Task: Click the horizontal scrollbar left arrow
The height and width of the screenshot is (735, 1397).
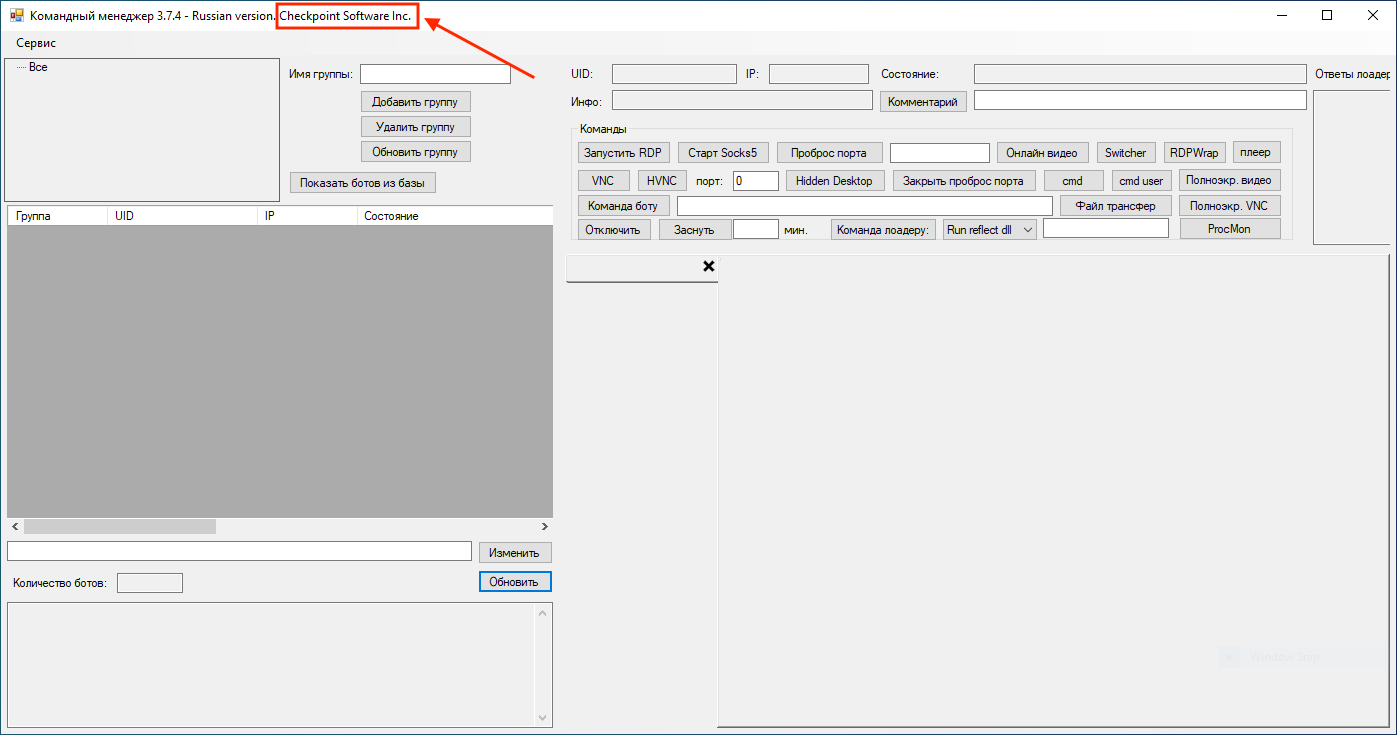Action: (15, 526)
